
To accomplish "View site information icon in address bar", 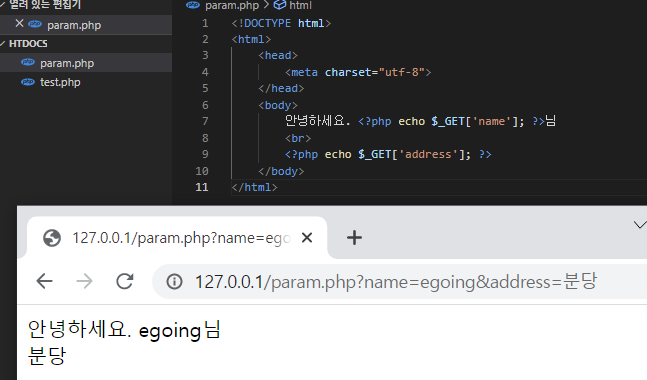I will coord(174,282).
